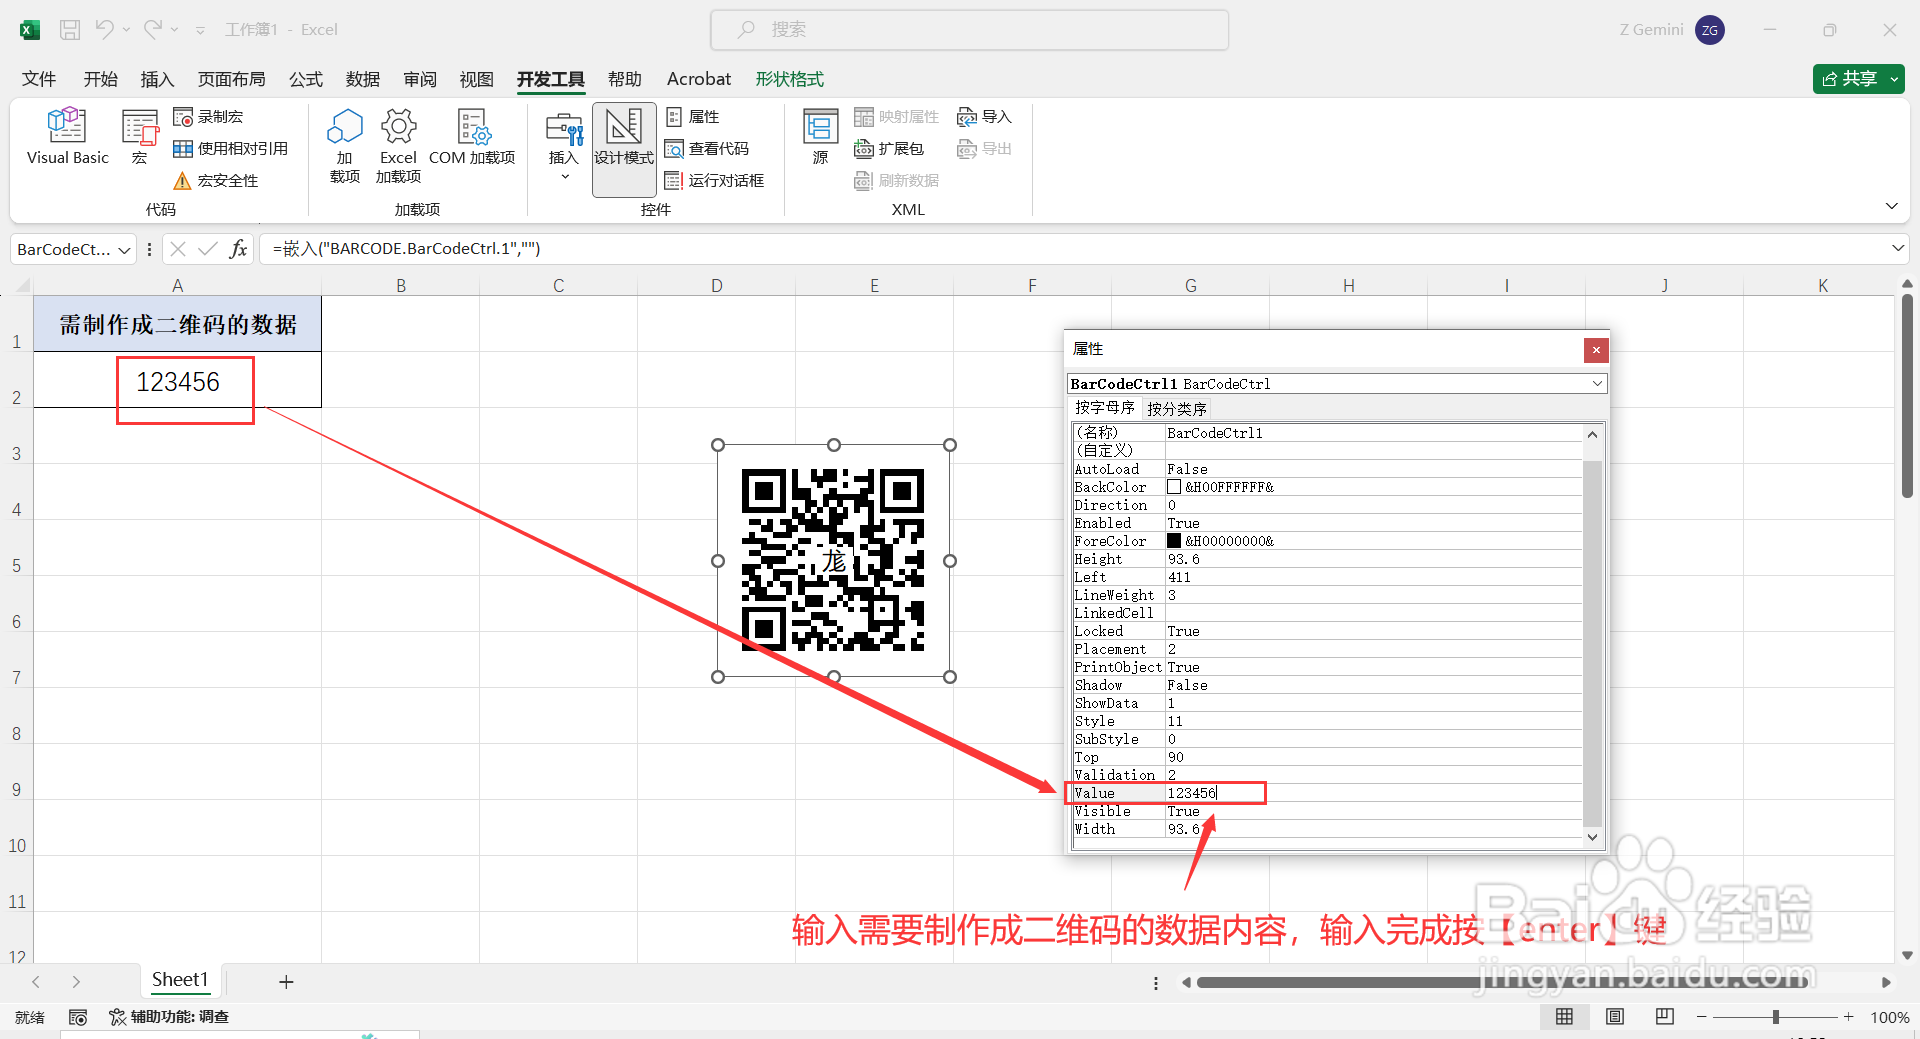1920x1039 pixels.
Task: Click the ForeColor black color swatch
Action: coord(1175,541)
